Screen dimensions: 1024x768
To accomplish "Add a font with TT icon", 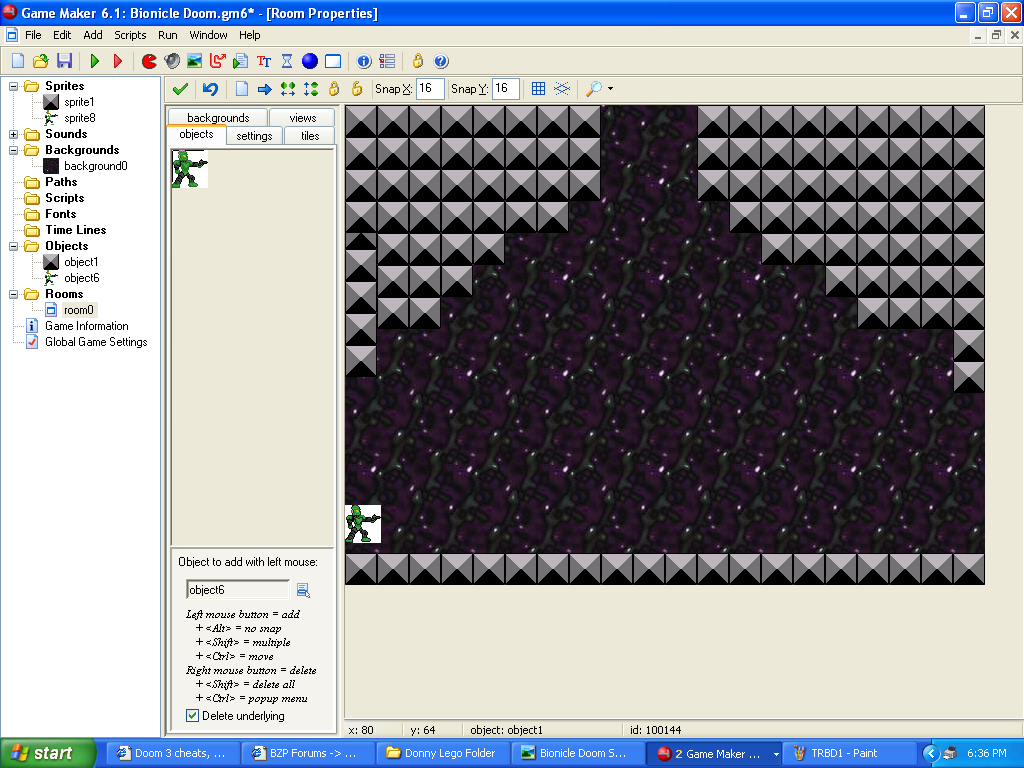I will pyautogui.click(x=264, y=61).
